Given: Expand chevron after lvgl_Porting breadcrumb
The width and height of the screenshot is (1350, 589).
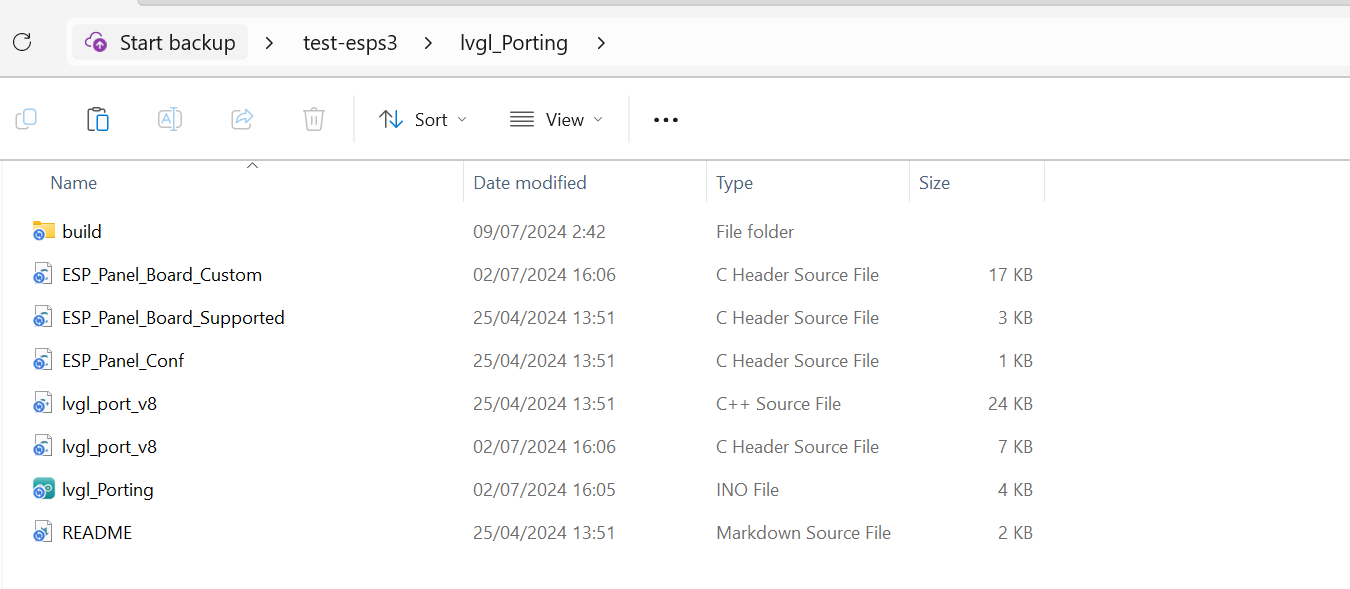Looking at the screenshot, I should click(601, 43).
